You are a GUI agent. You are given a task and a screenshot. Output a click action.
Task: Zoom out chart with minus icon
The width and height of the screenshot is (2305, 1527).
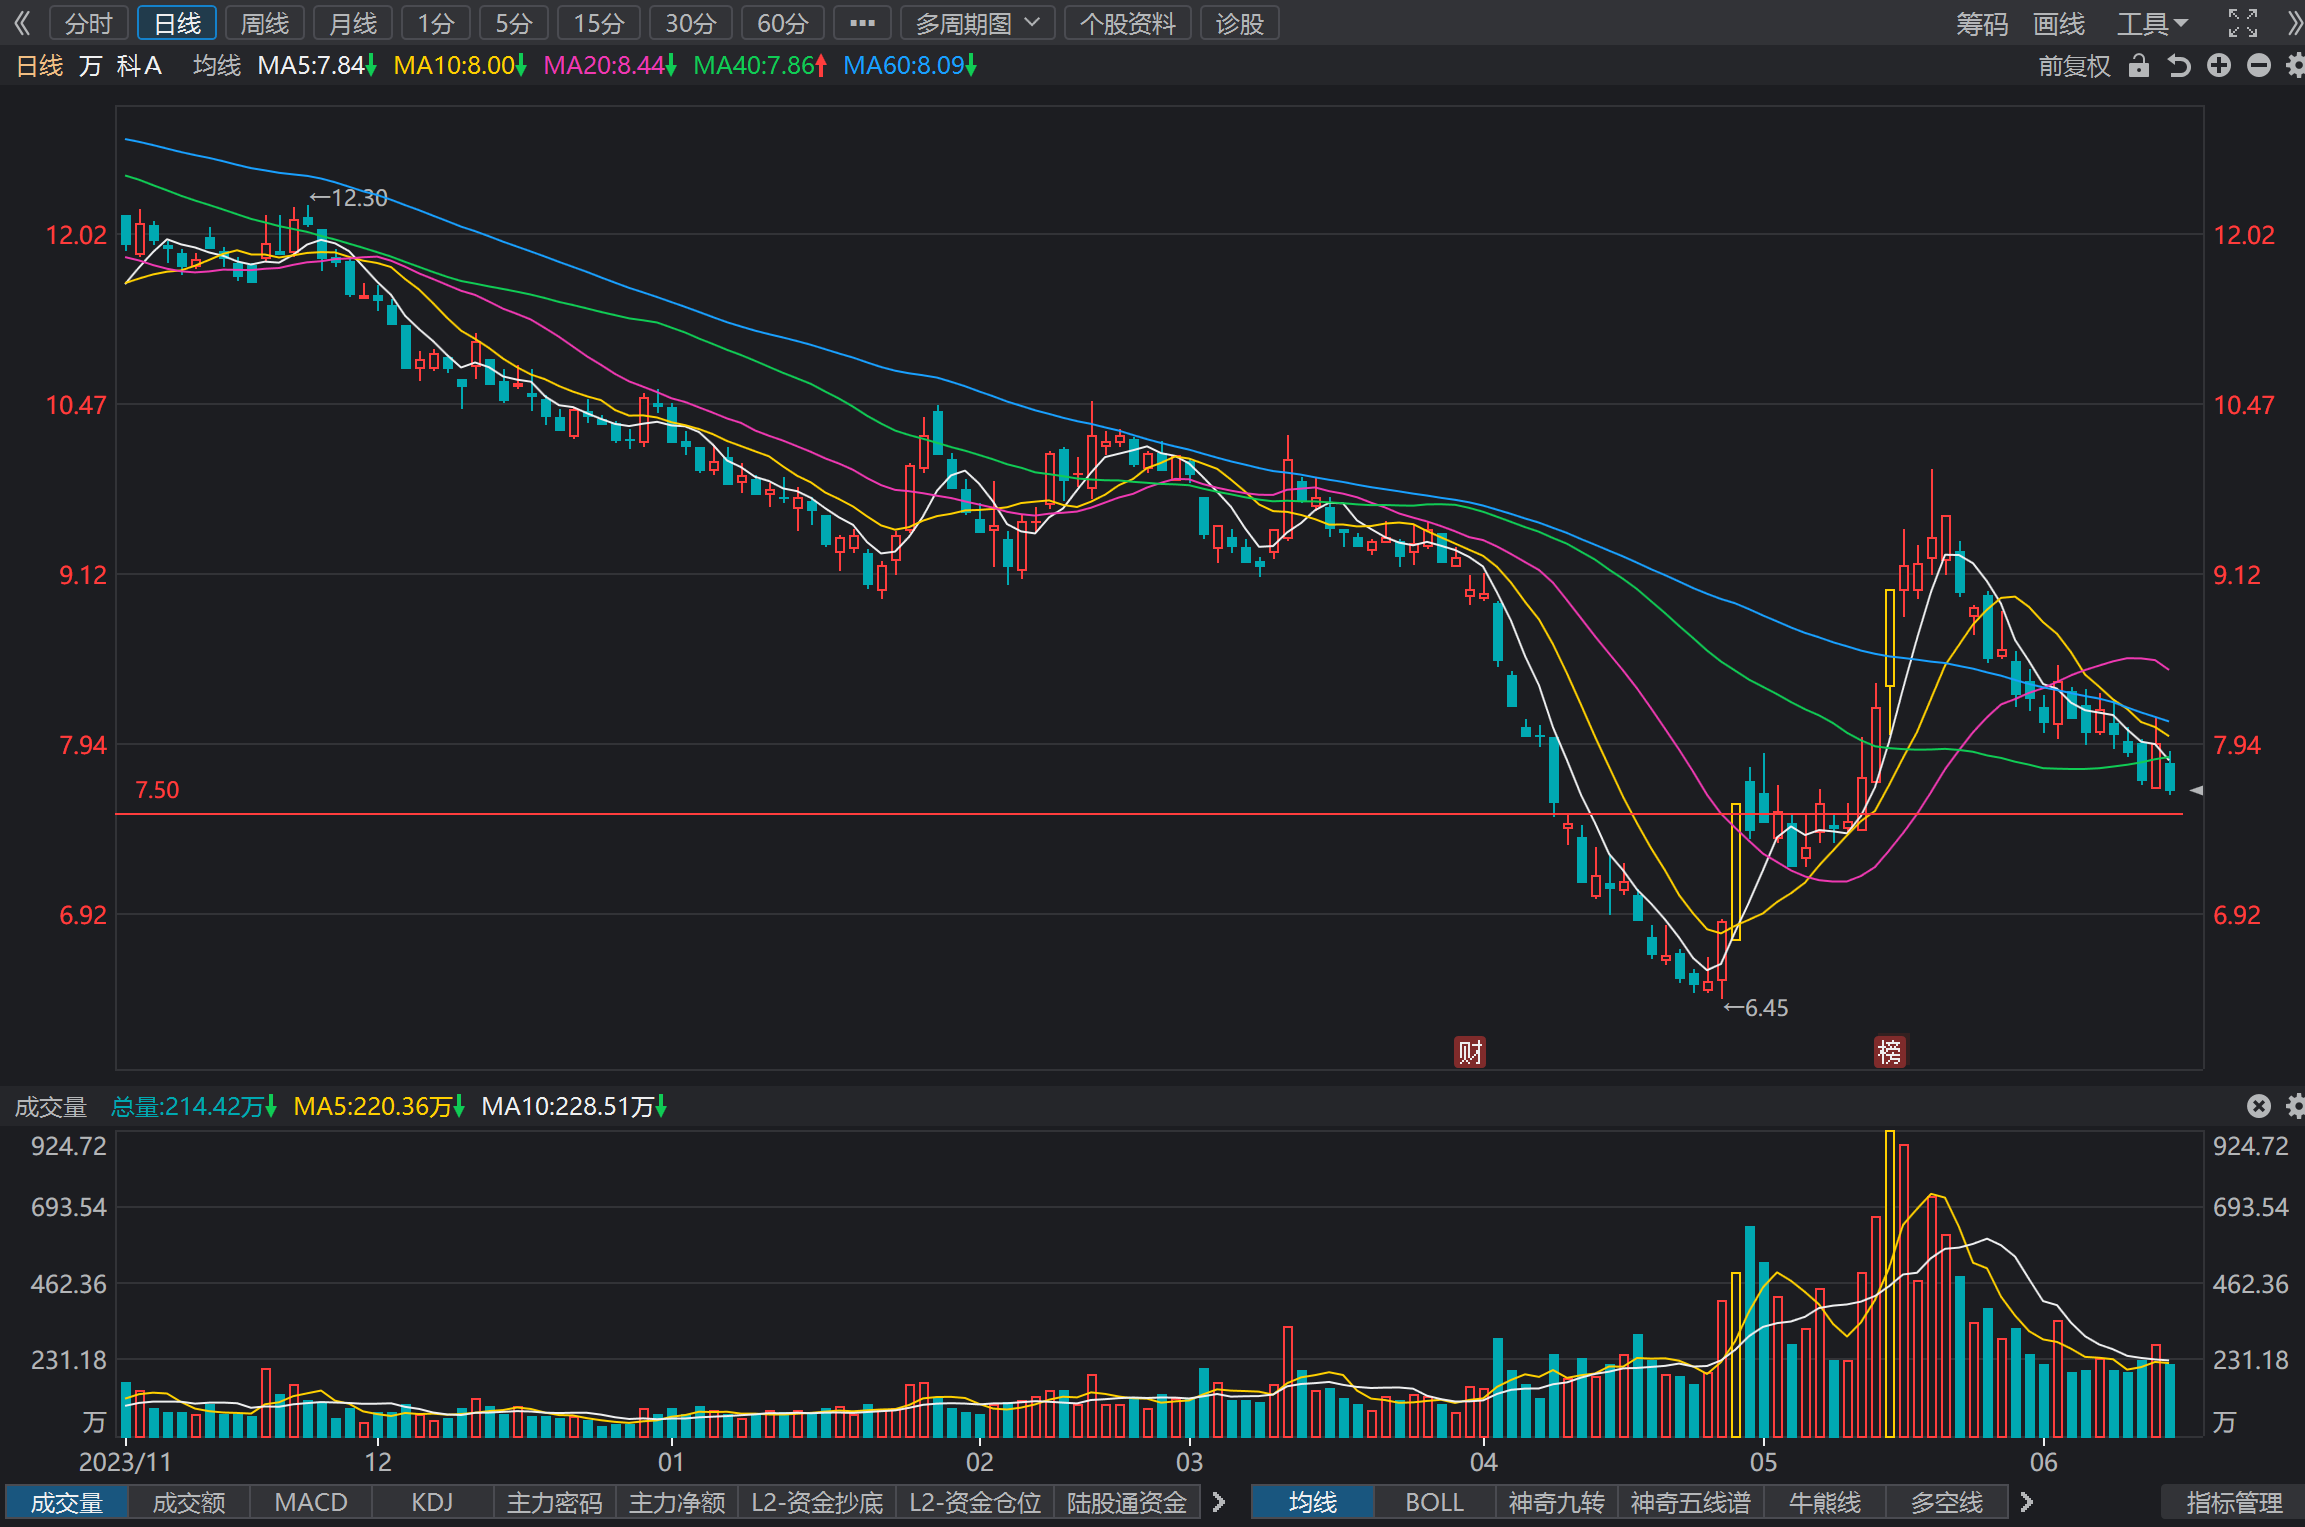pos(2259,66)
